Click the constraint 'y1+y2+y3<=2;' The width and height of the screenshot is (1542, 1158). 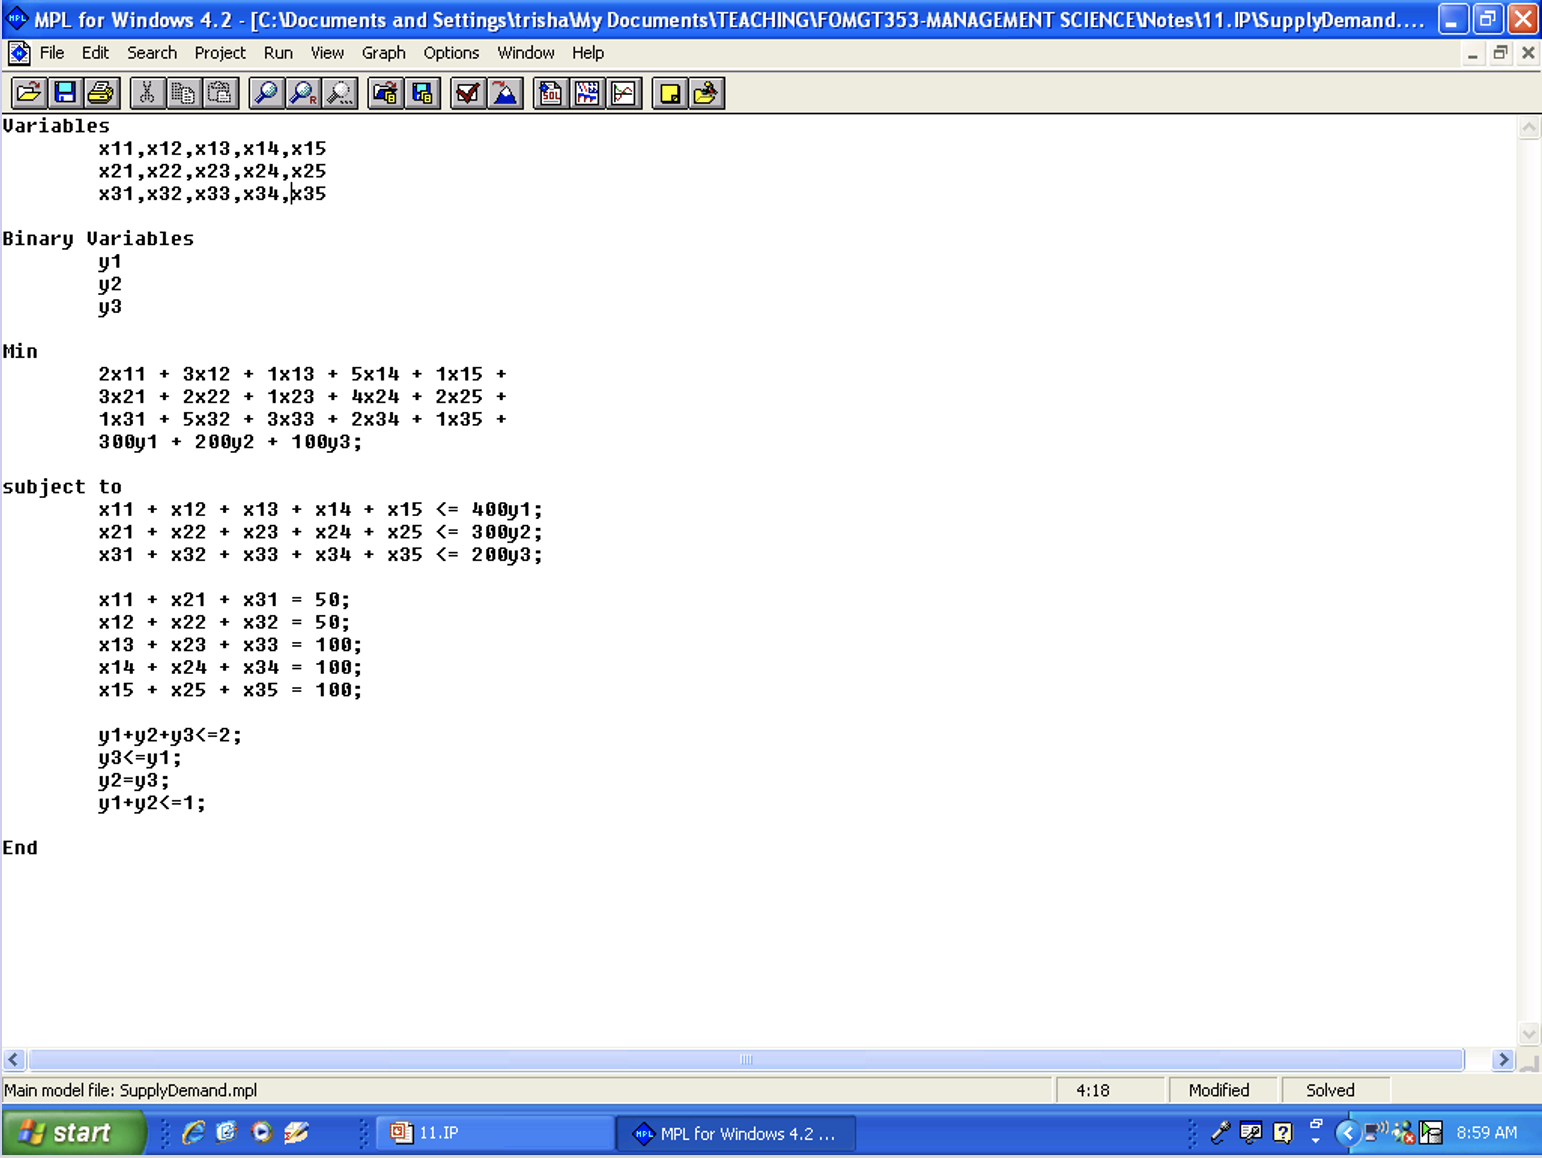(x=170, y=735)
